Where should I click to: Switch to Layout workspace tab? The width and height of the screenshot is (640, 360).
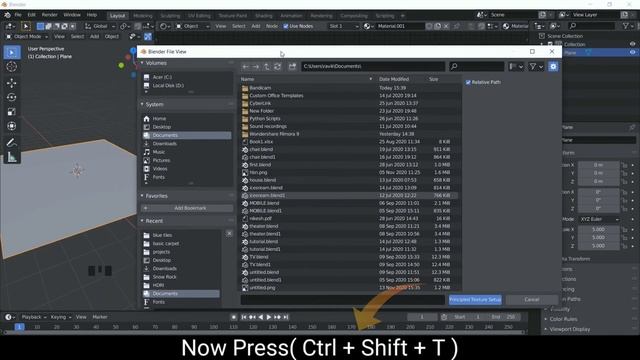tap(118, 16)
